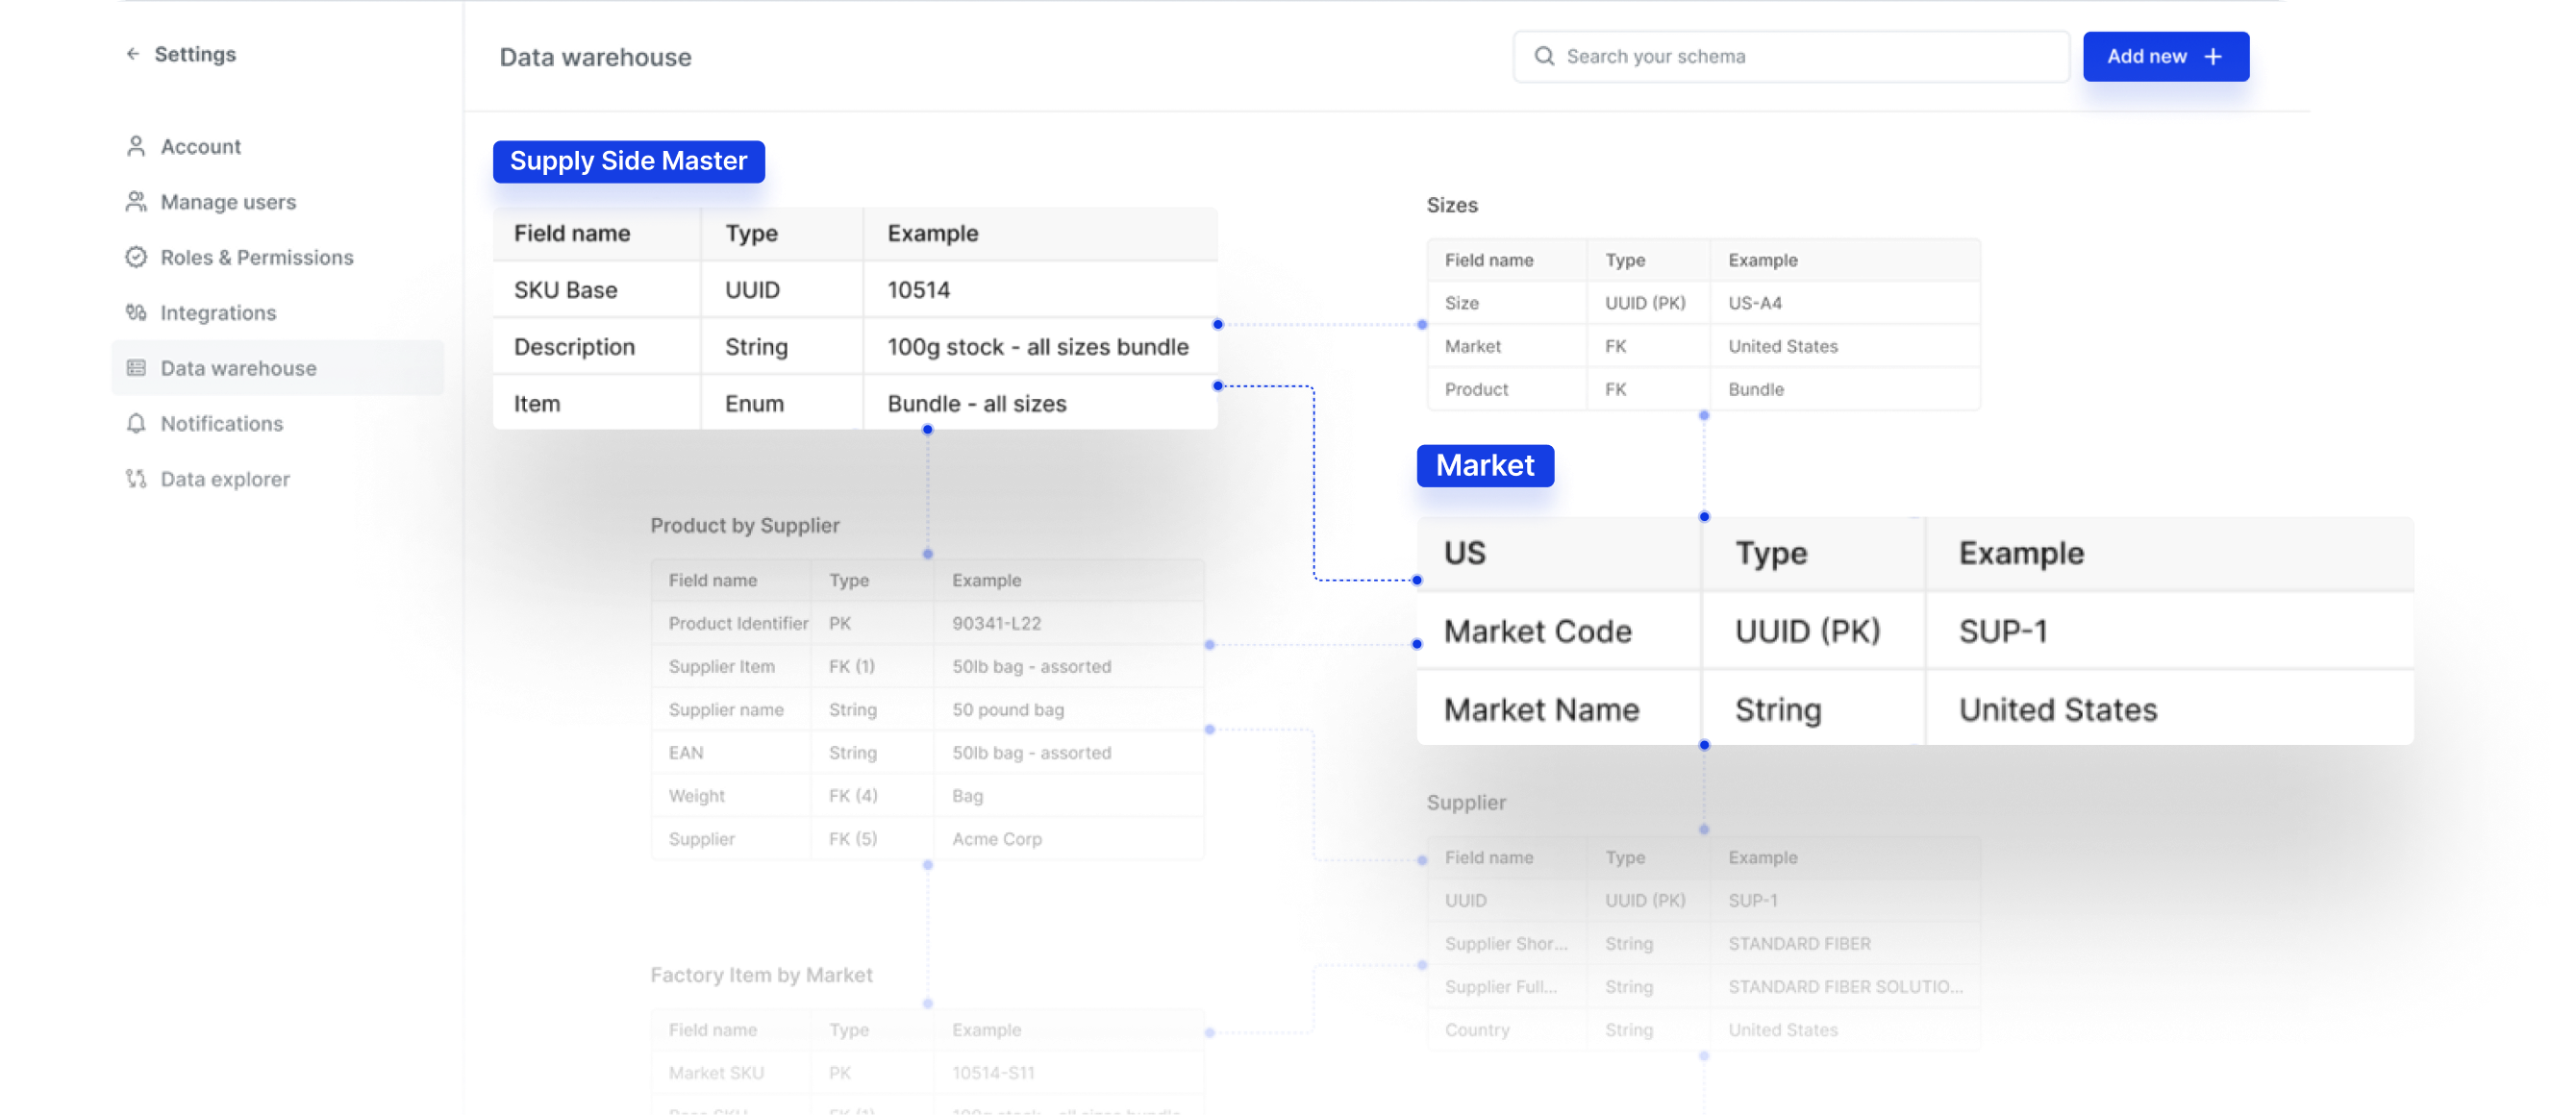This screenshot has width=2576, height=1115.
Task: Click the Integrations icon in sidebar
Action: 136,313
